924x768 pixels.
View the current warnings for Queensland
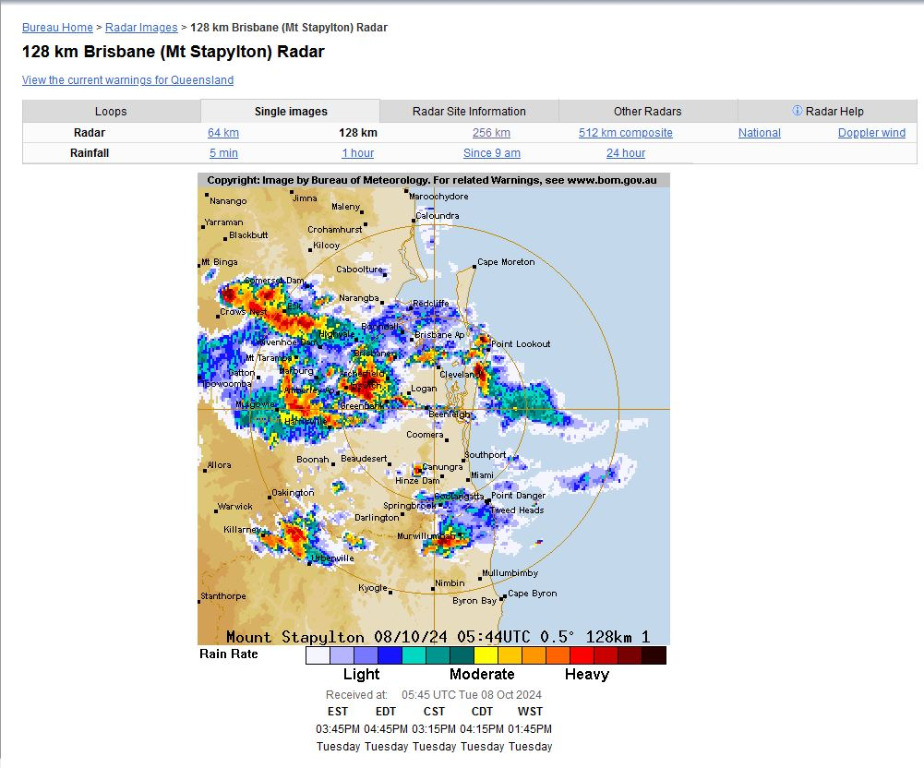click(127, 80)
